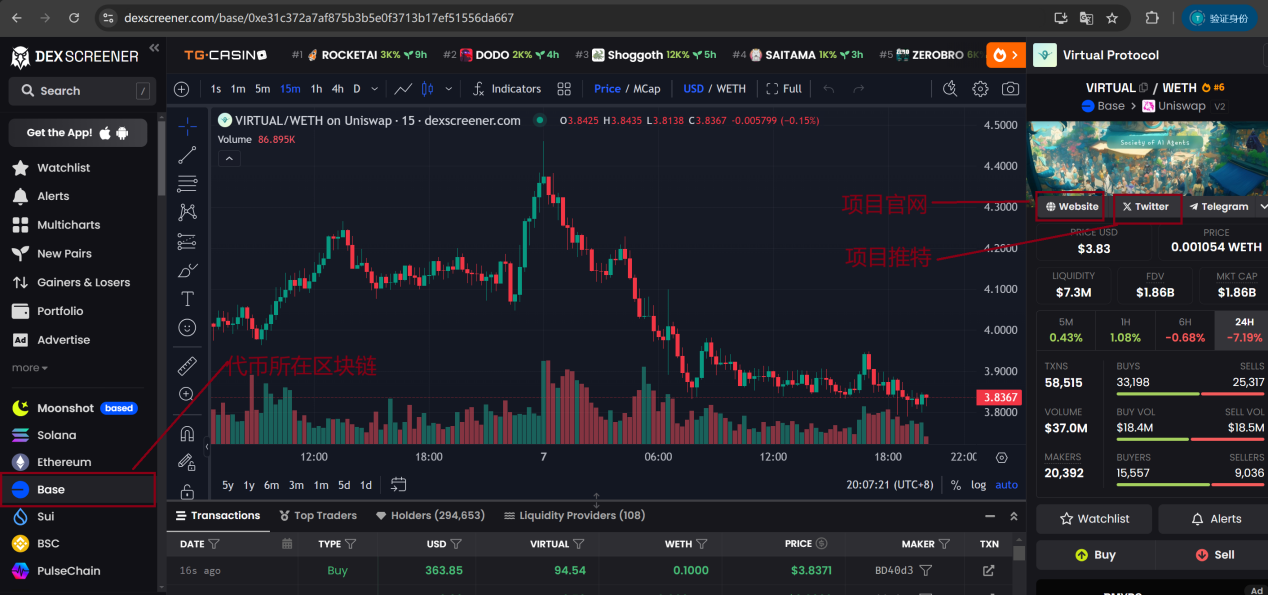Screen dimensions: 1268x595
Task: Toggle stay in drawing mode
Action: coord(187,462)
